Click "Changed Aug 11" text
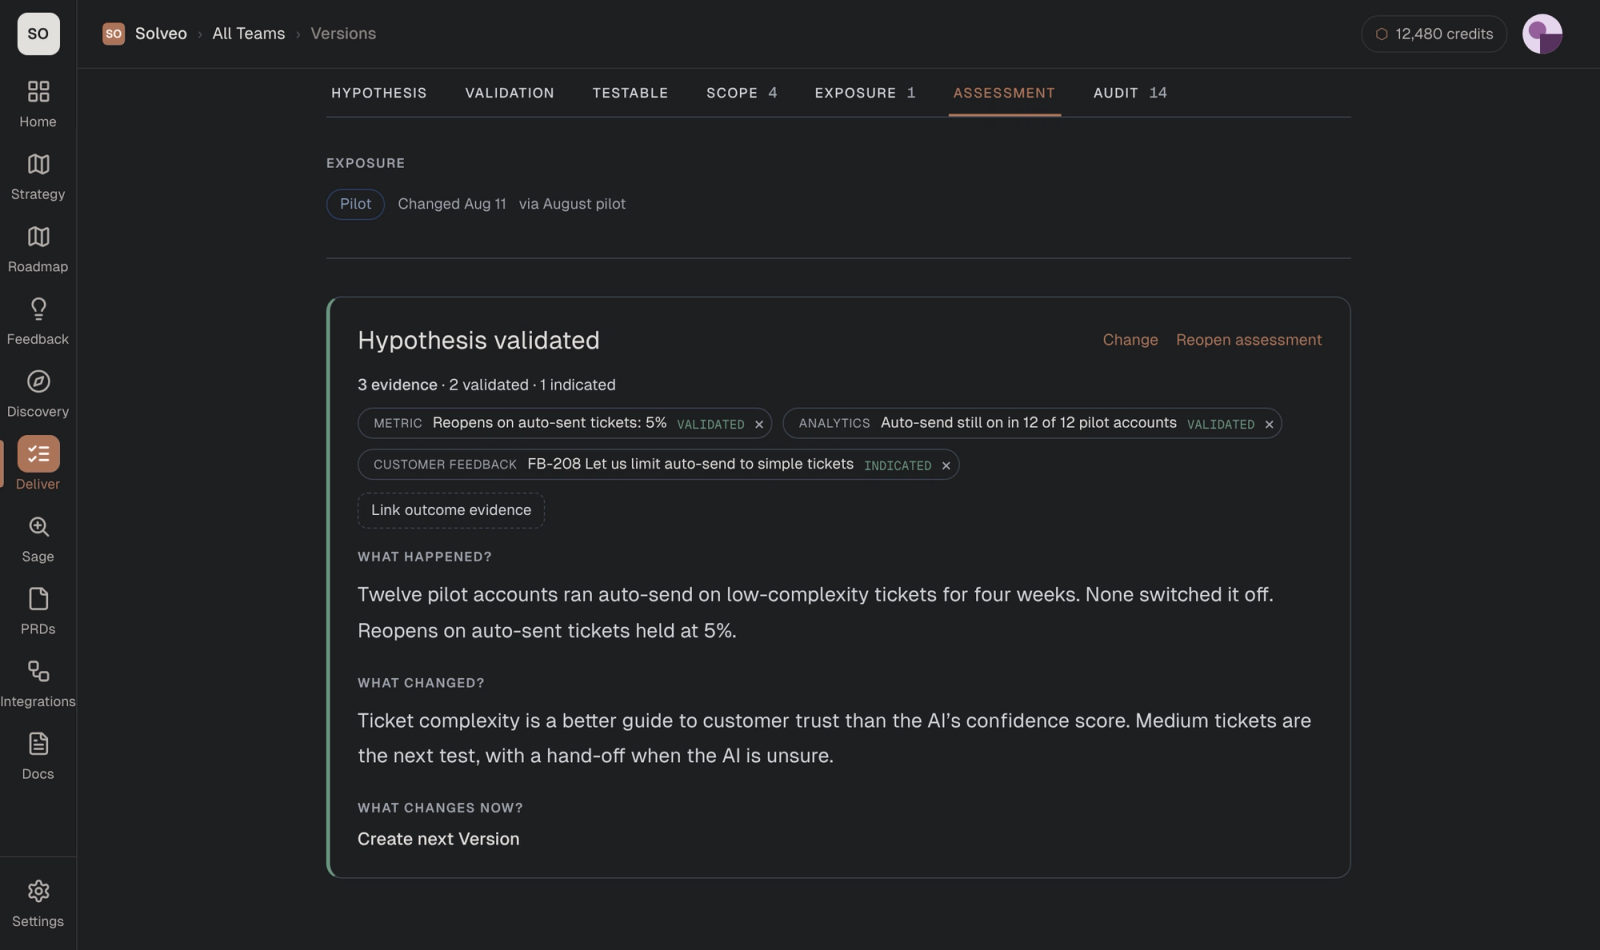 pos(452,204)
